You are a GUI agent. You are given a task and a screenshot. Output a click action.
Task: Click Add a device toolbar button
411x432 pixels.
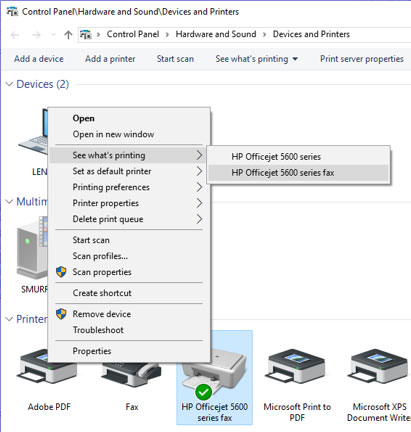click(x=39, y=59)
